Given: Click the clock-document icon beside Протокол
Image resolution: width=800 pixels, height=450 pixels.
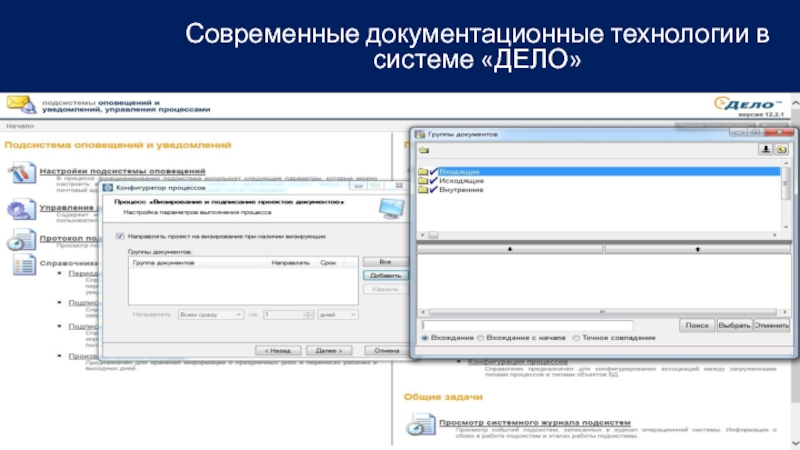Looking at the screenshot, I should 21,240.
